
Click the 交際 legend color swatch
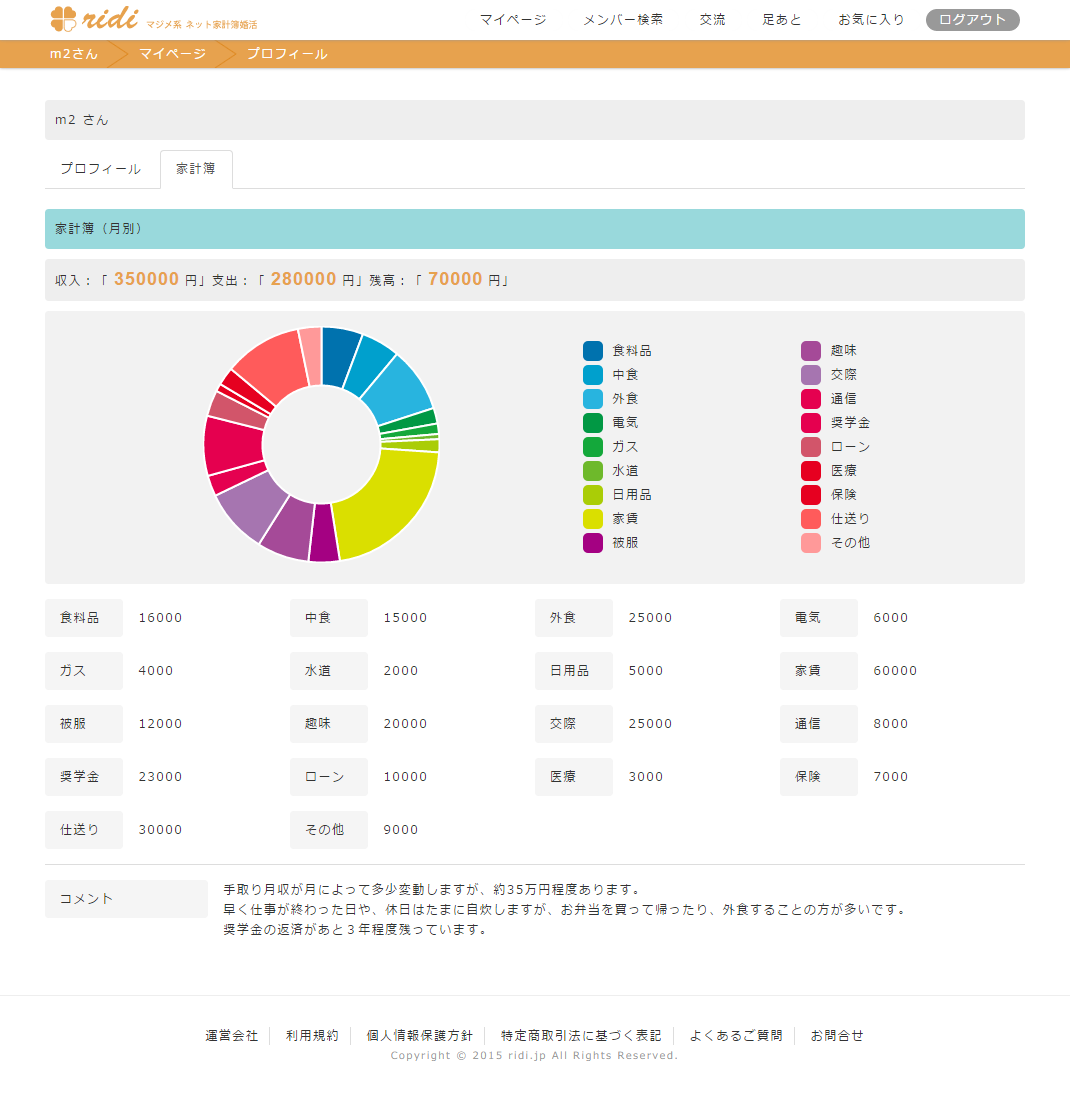point(811,375)
